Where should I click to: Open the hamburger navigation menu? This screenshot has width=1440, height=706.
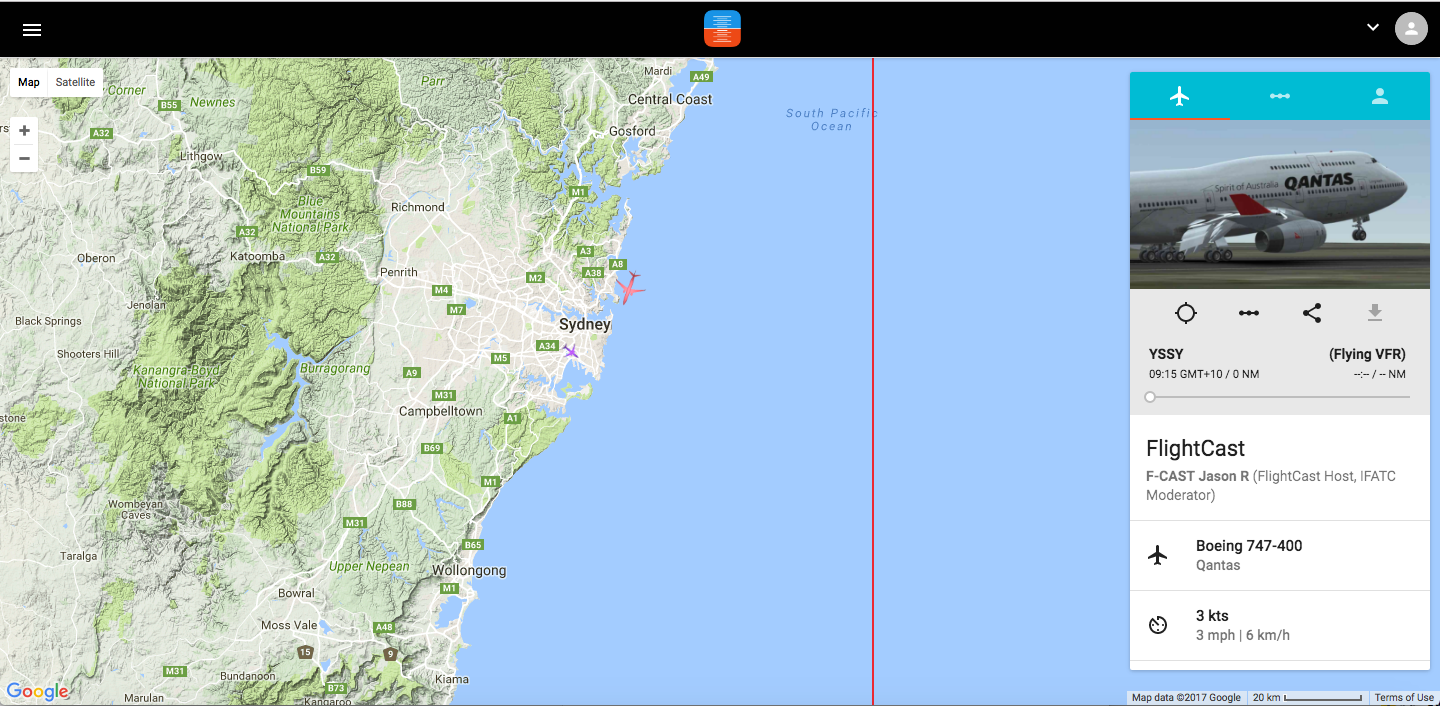32,29
